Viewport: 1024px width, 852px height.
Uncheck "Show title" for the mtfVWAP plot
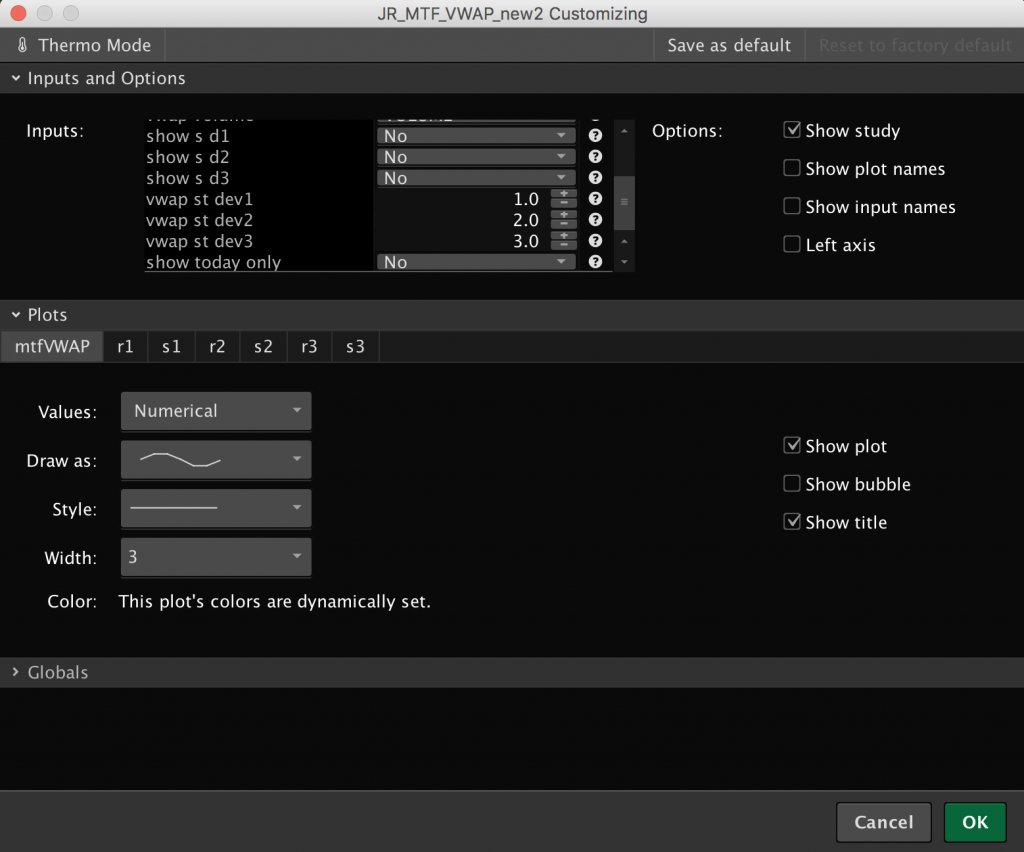pos(791,521)
